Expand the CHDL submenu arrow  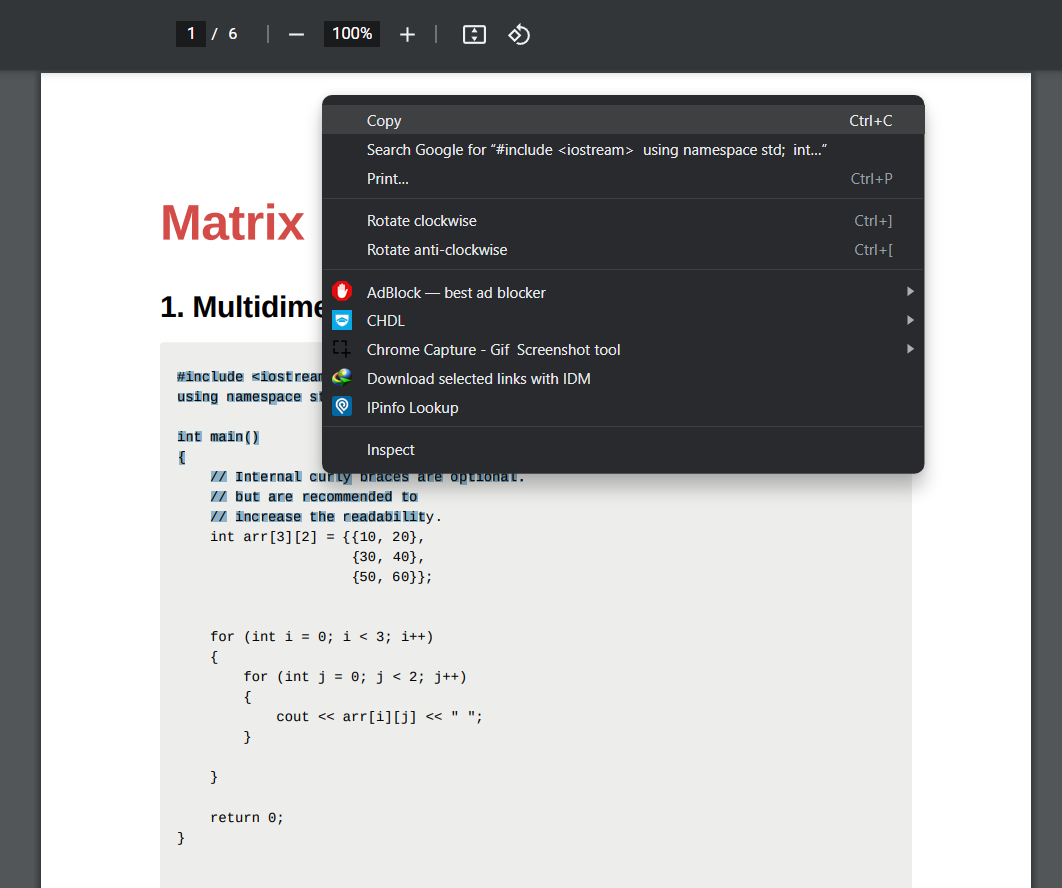pos(910,320)
